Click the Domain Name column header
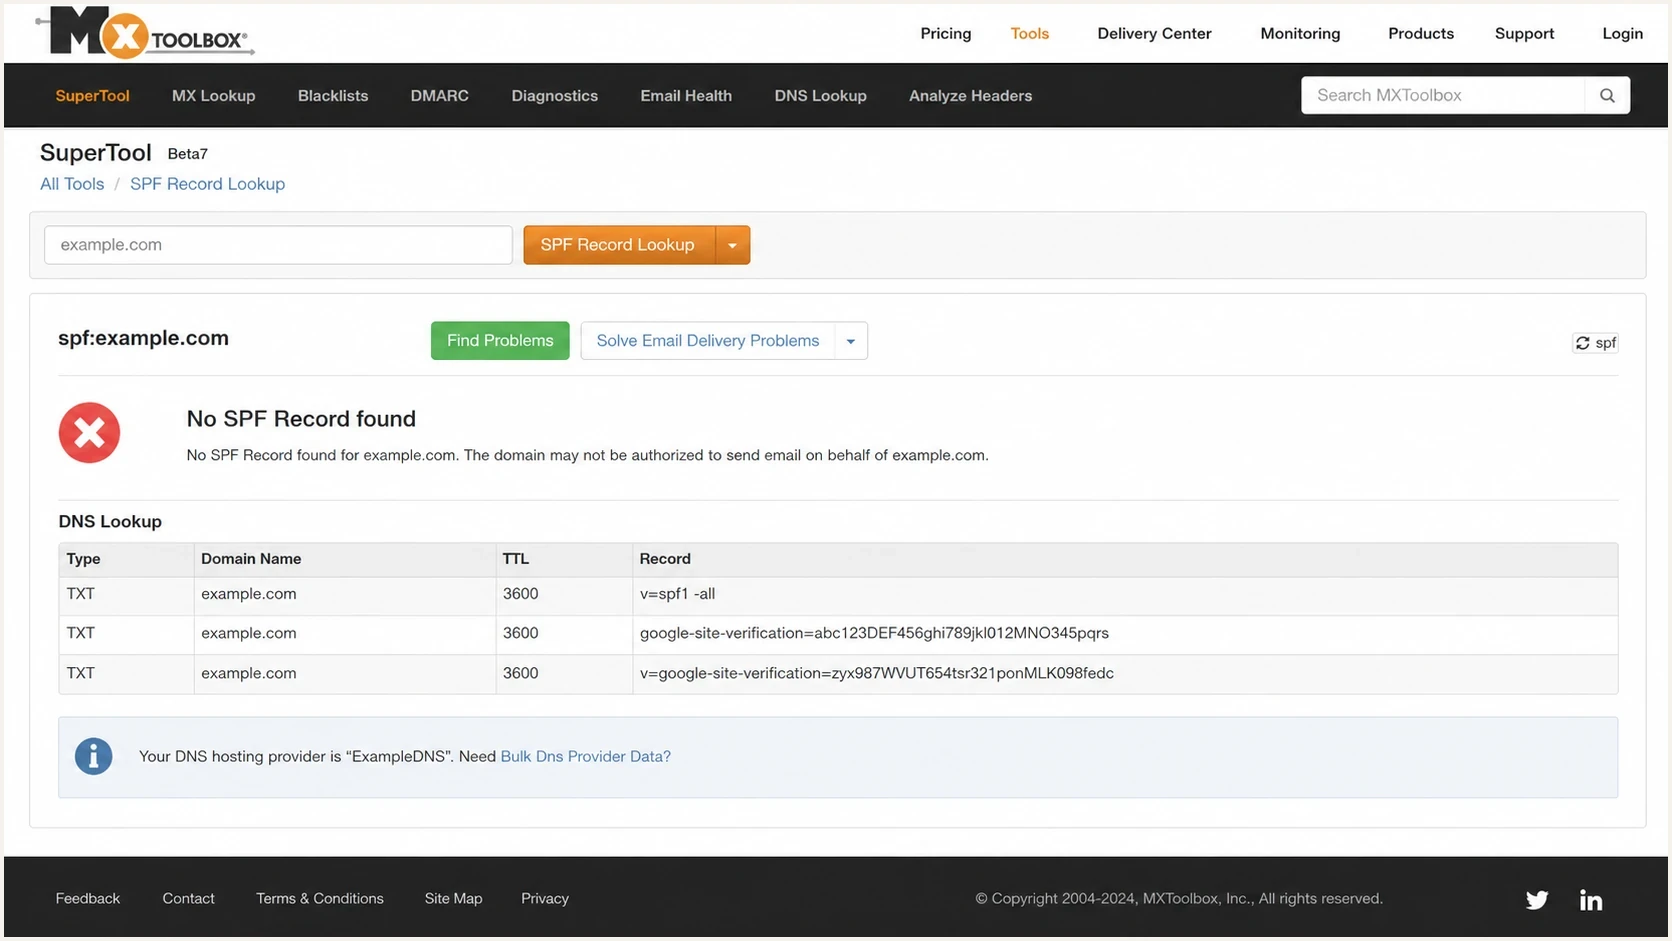This screenshot has height=941, width=1672. pos(345,559)
